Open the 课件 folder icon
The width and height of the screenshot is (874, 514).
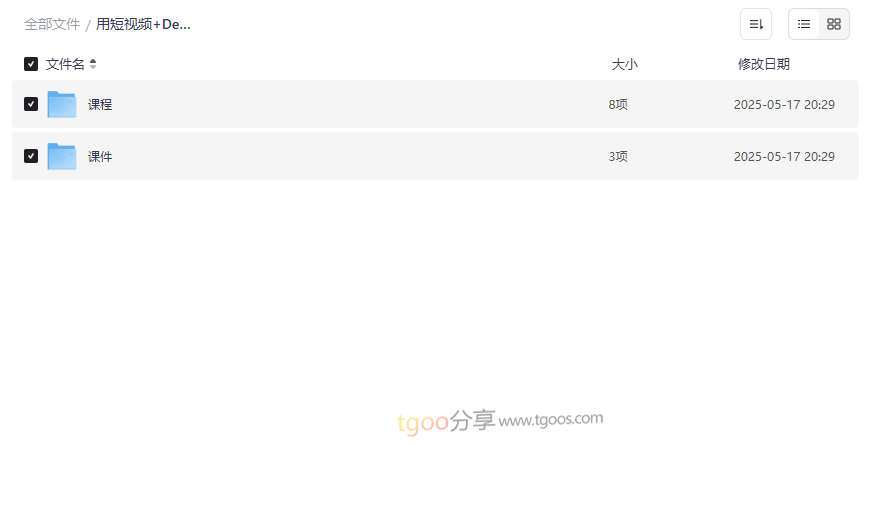(62, 156)
